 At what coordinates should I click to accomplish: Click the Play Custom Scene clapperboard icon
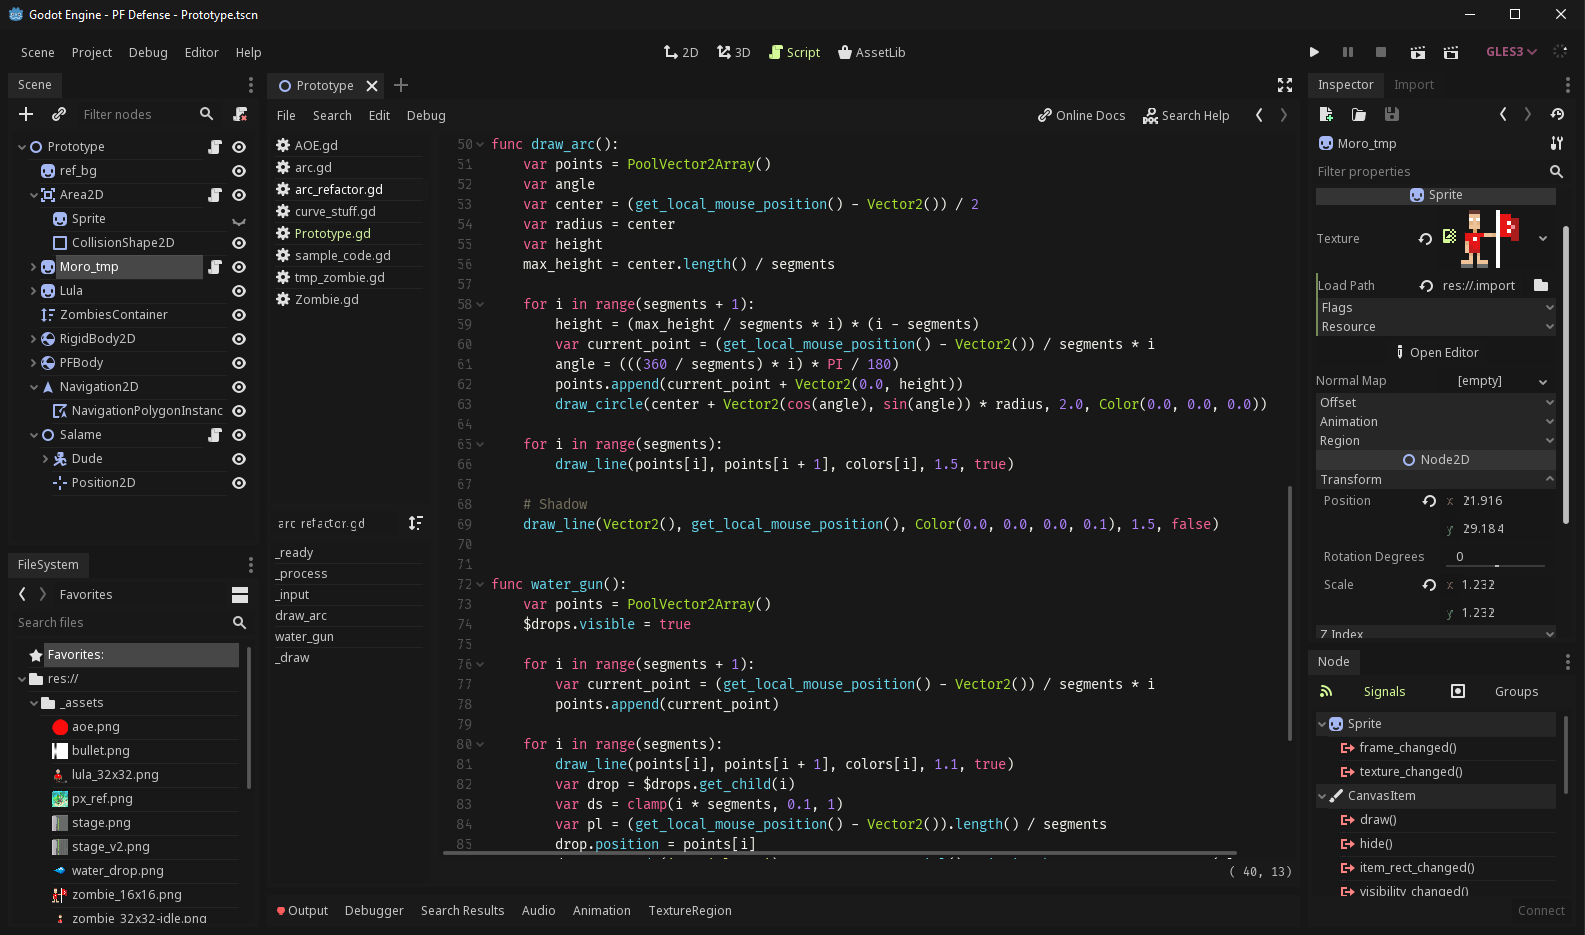tap(1451, 52)
